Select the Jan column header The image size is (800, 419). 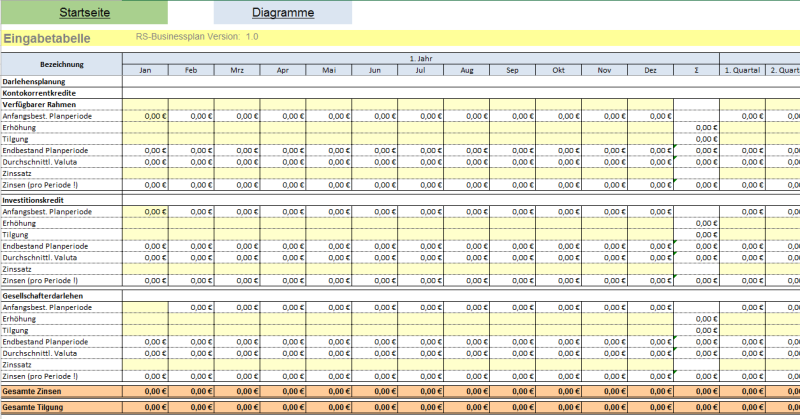145,70
